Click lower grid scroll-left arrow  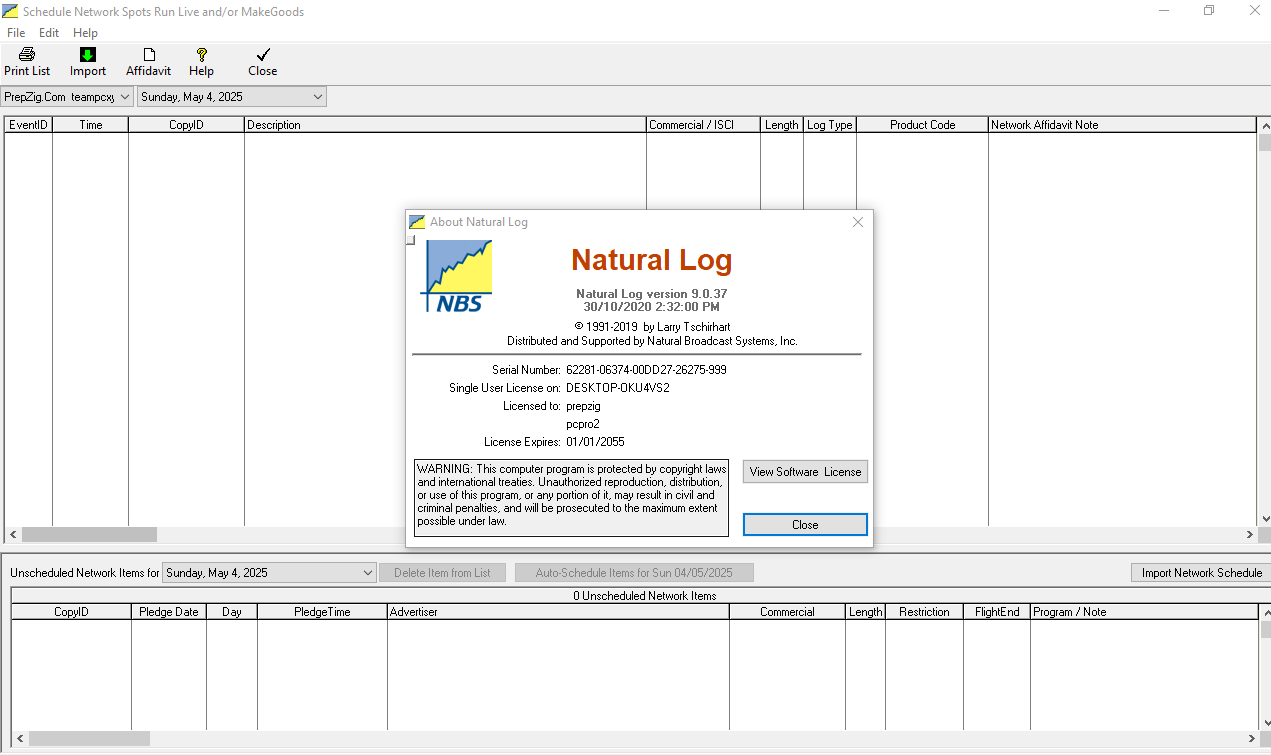pyautogui.click(x=20, y=739)
